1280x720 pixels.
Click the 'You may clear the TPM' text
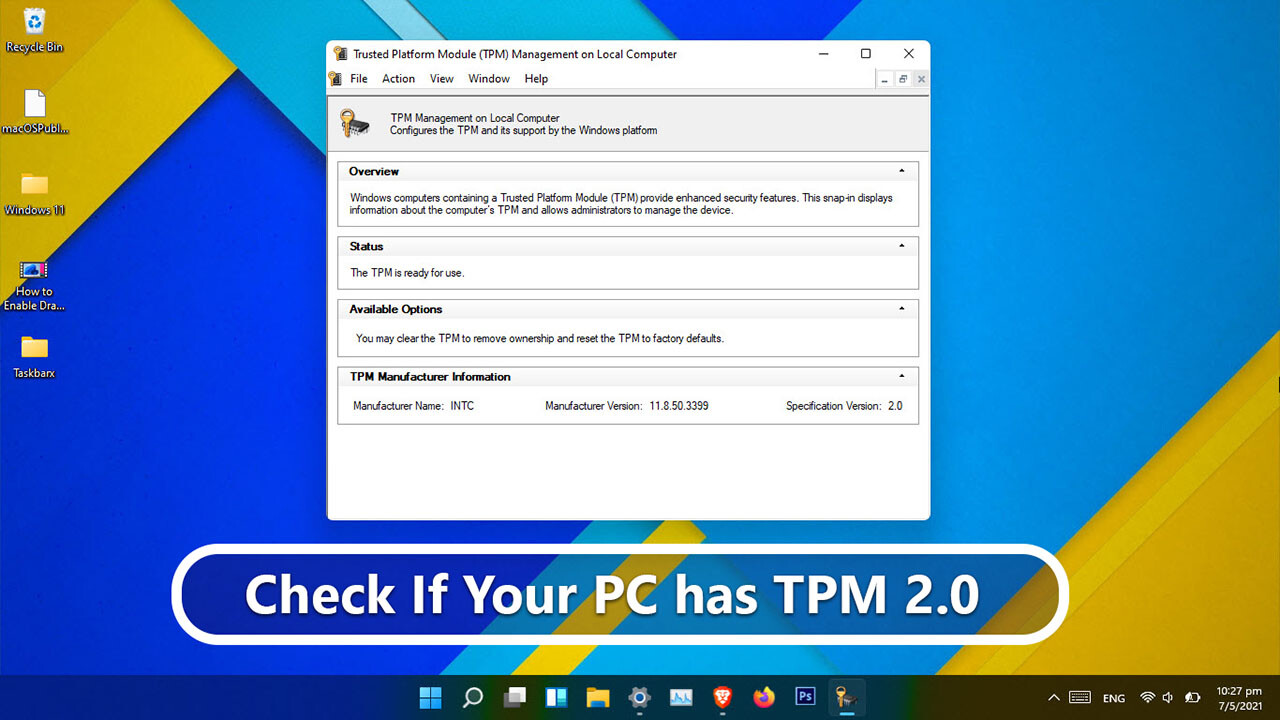[x=540, y=338]
